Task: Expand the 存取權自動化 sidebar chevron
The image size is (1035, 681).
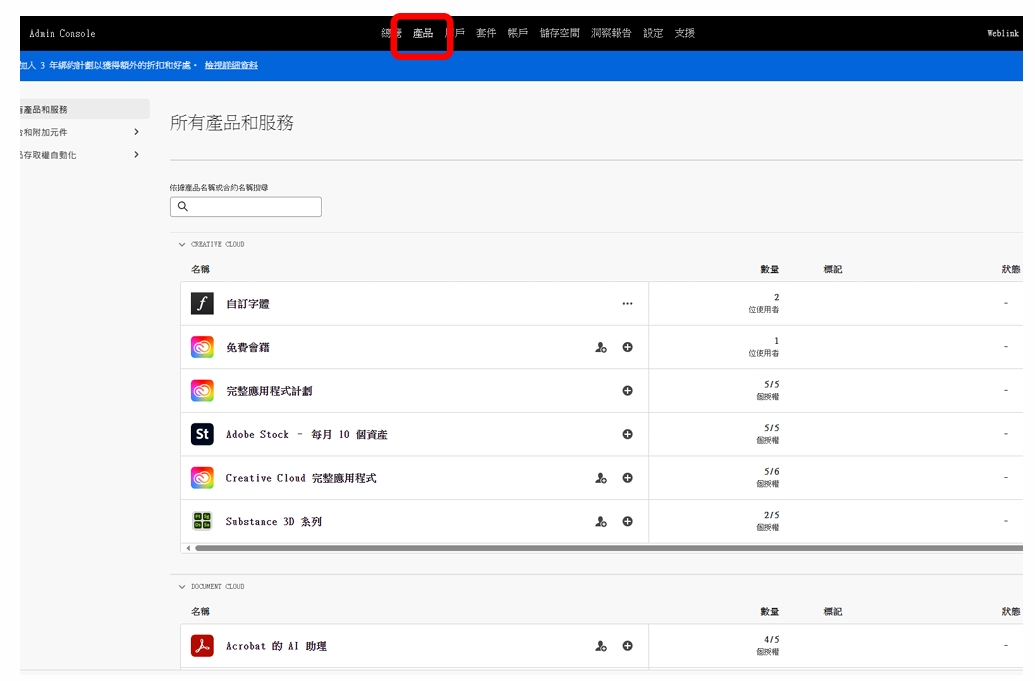Action: 136,154
